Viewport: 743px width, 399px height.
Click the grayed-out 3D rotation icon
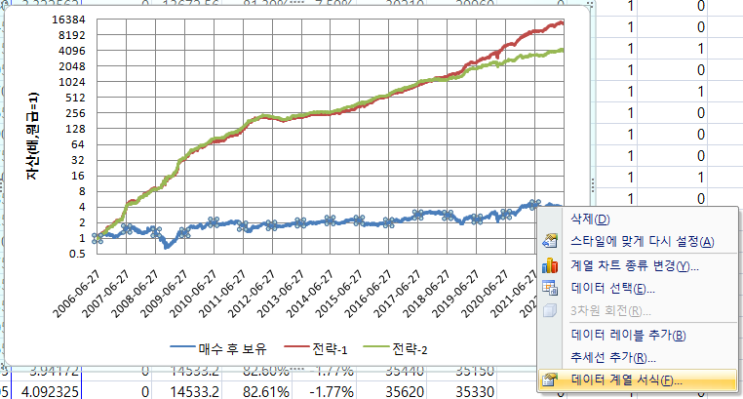coord(550,311)
